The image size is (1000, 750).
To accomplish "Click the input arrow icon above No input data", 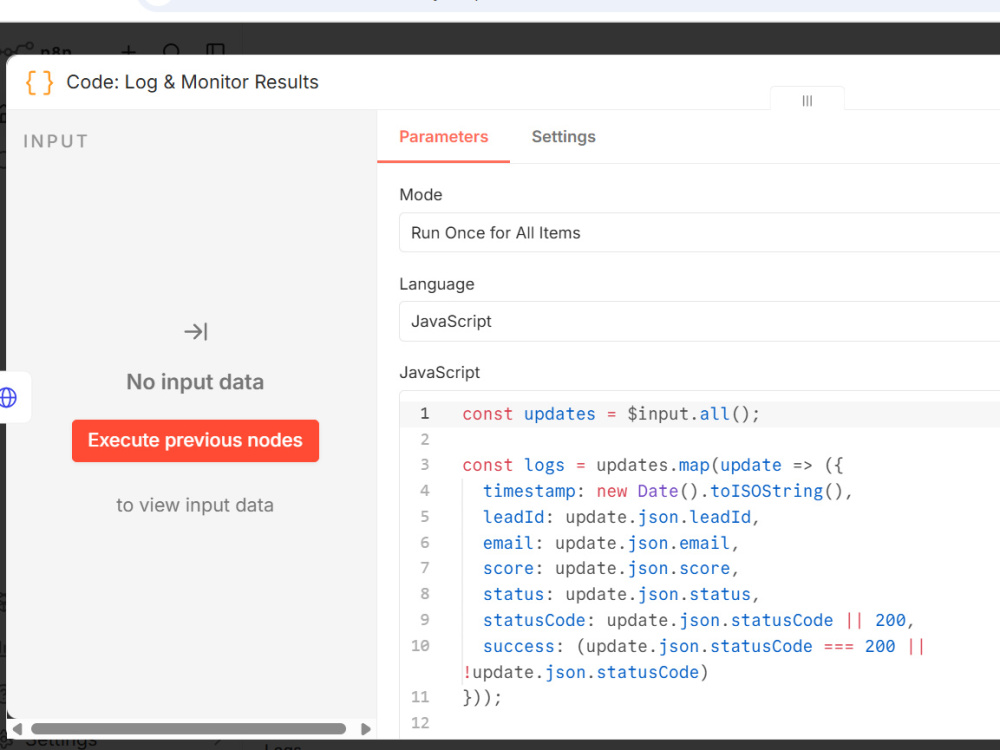I will click(x=196, y=332).
